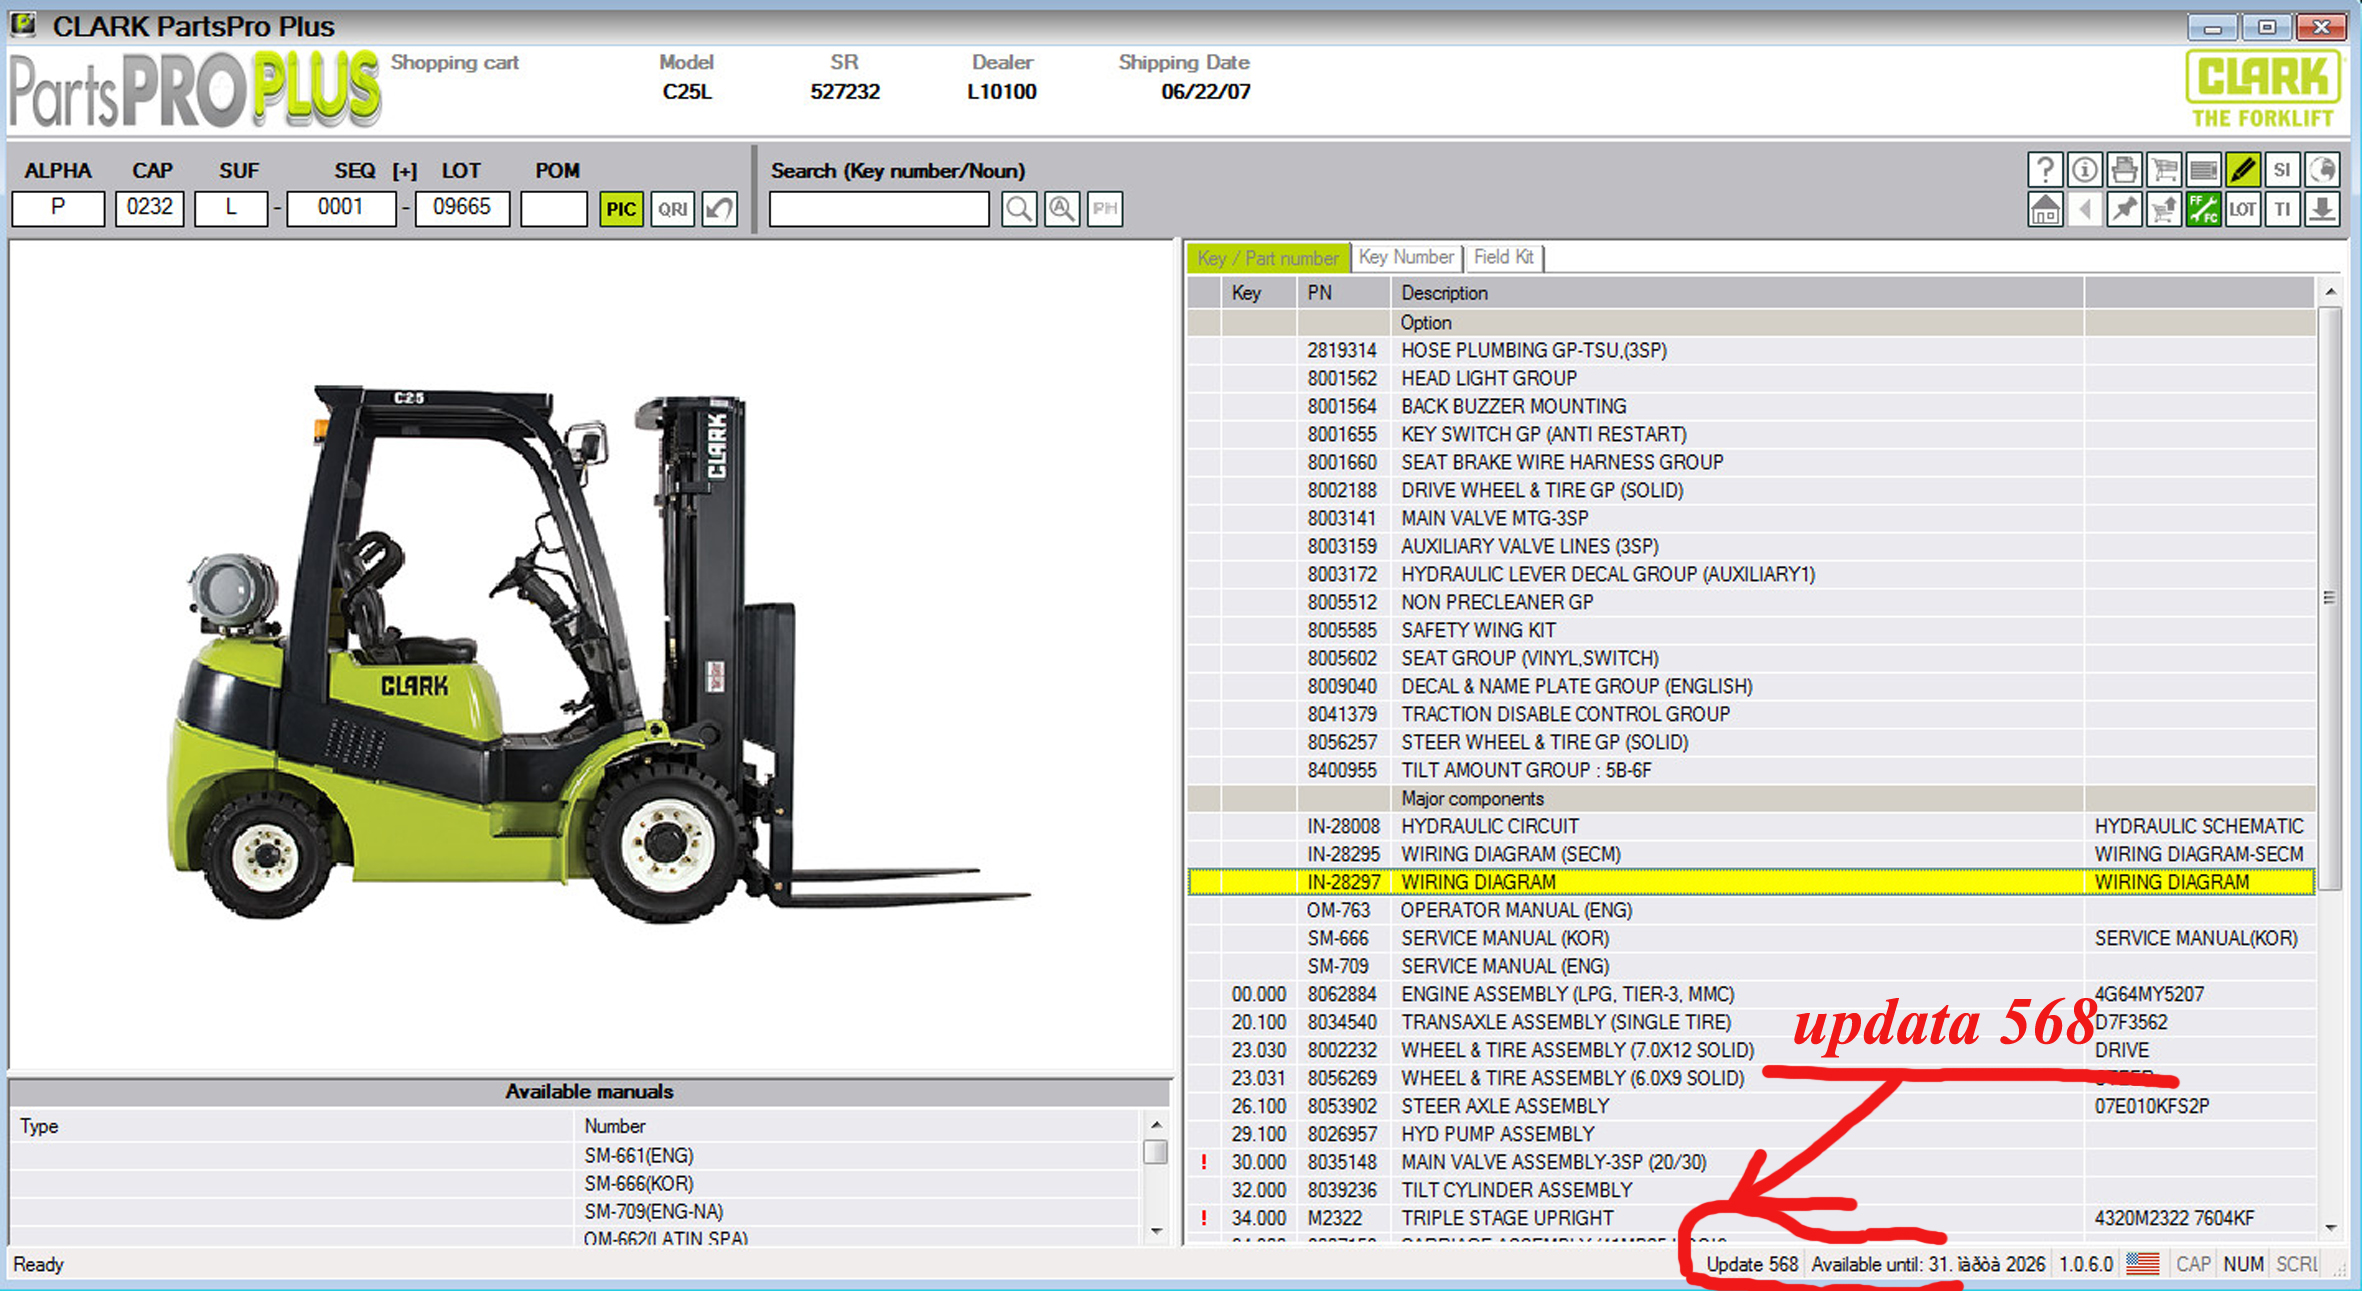2362x1291 pixels.
Task: Click the globe language icon
Action: click(x=2322, y=170)
